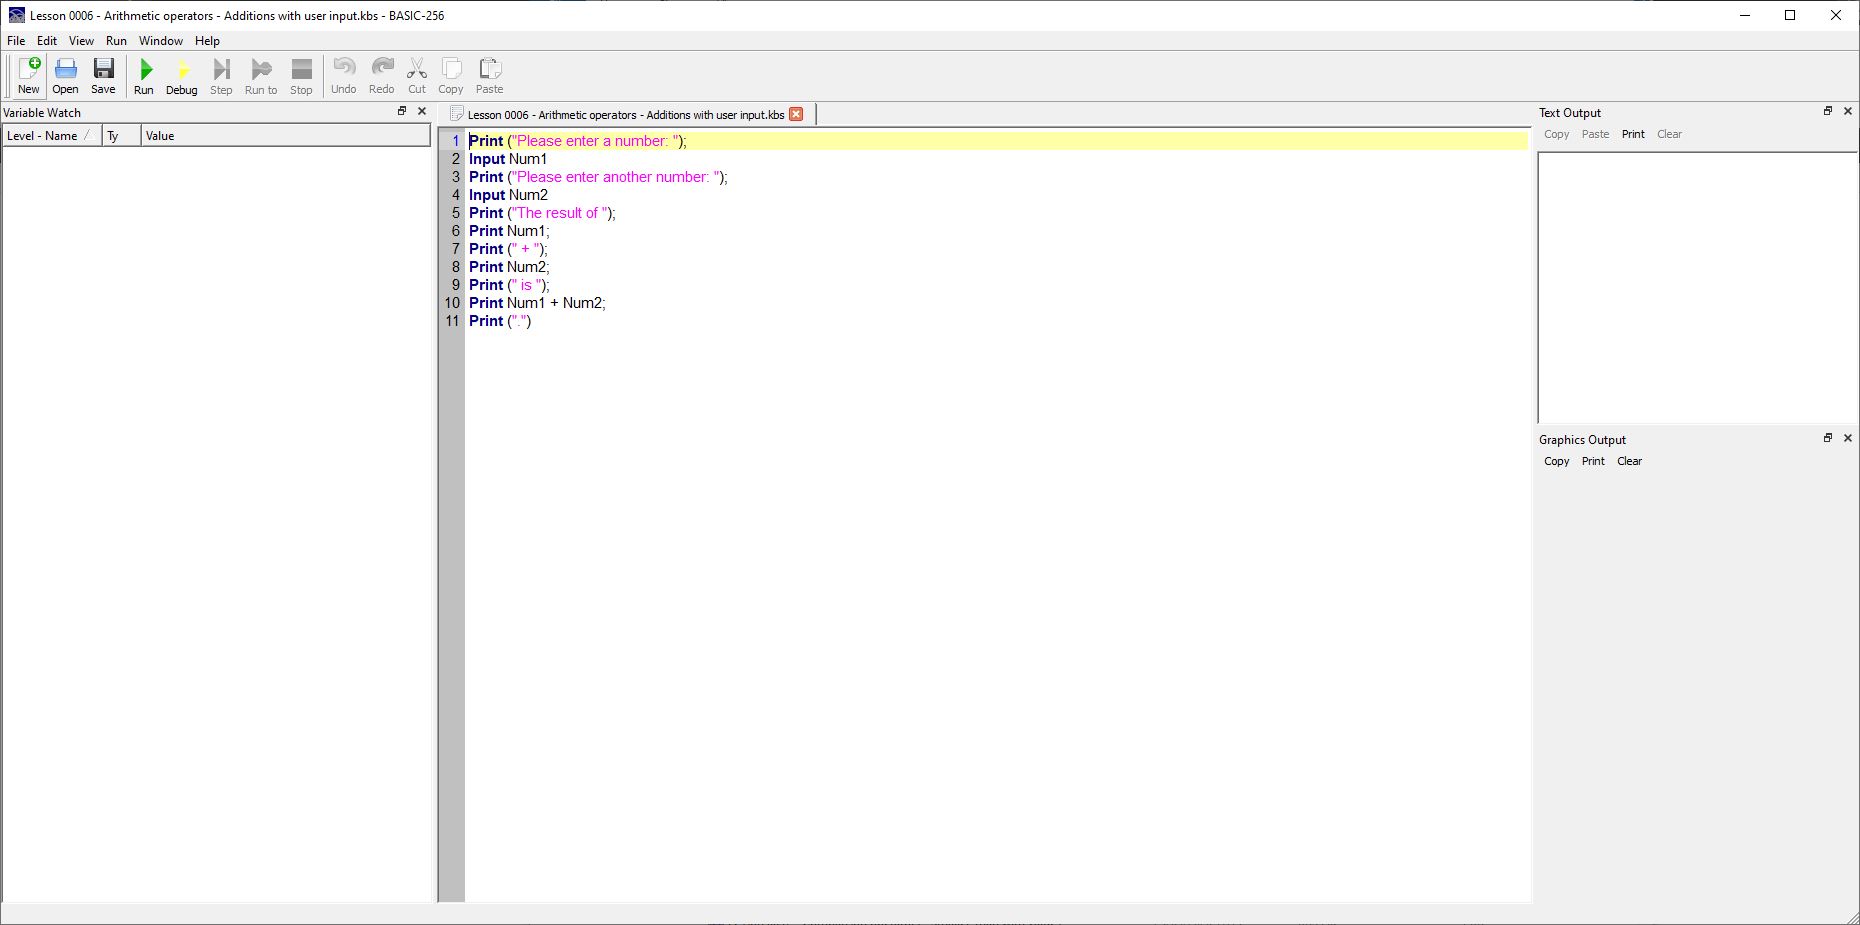This screenshot has height=925, width=1860.
Task: Click Copy in the Graphics Output panel
Action: pyautogui.click(x=1556, y=461)
